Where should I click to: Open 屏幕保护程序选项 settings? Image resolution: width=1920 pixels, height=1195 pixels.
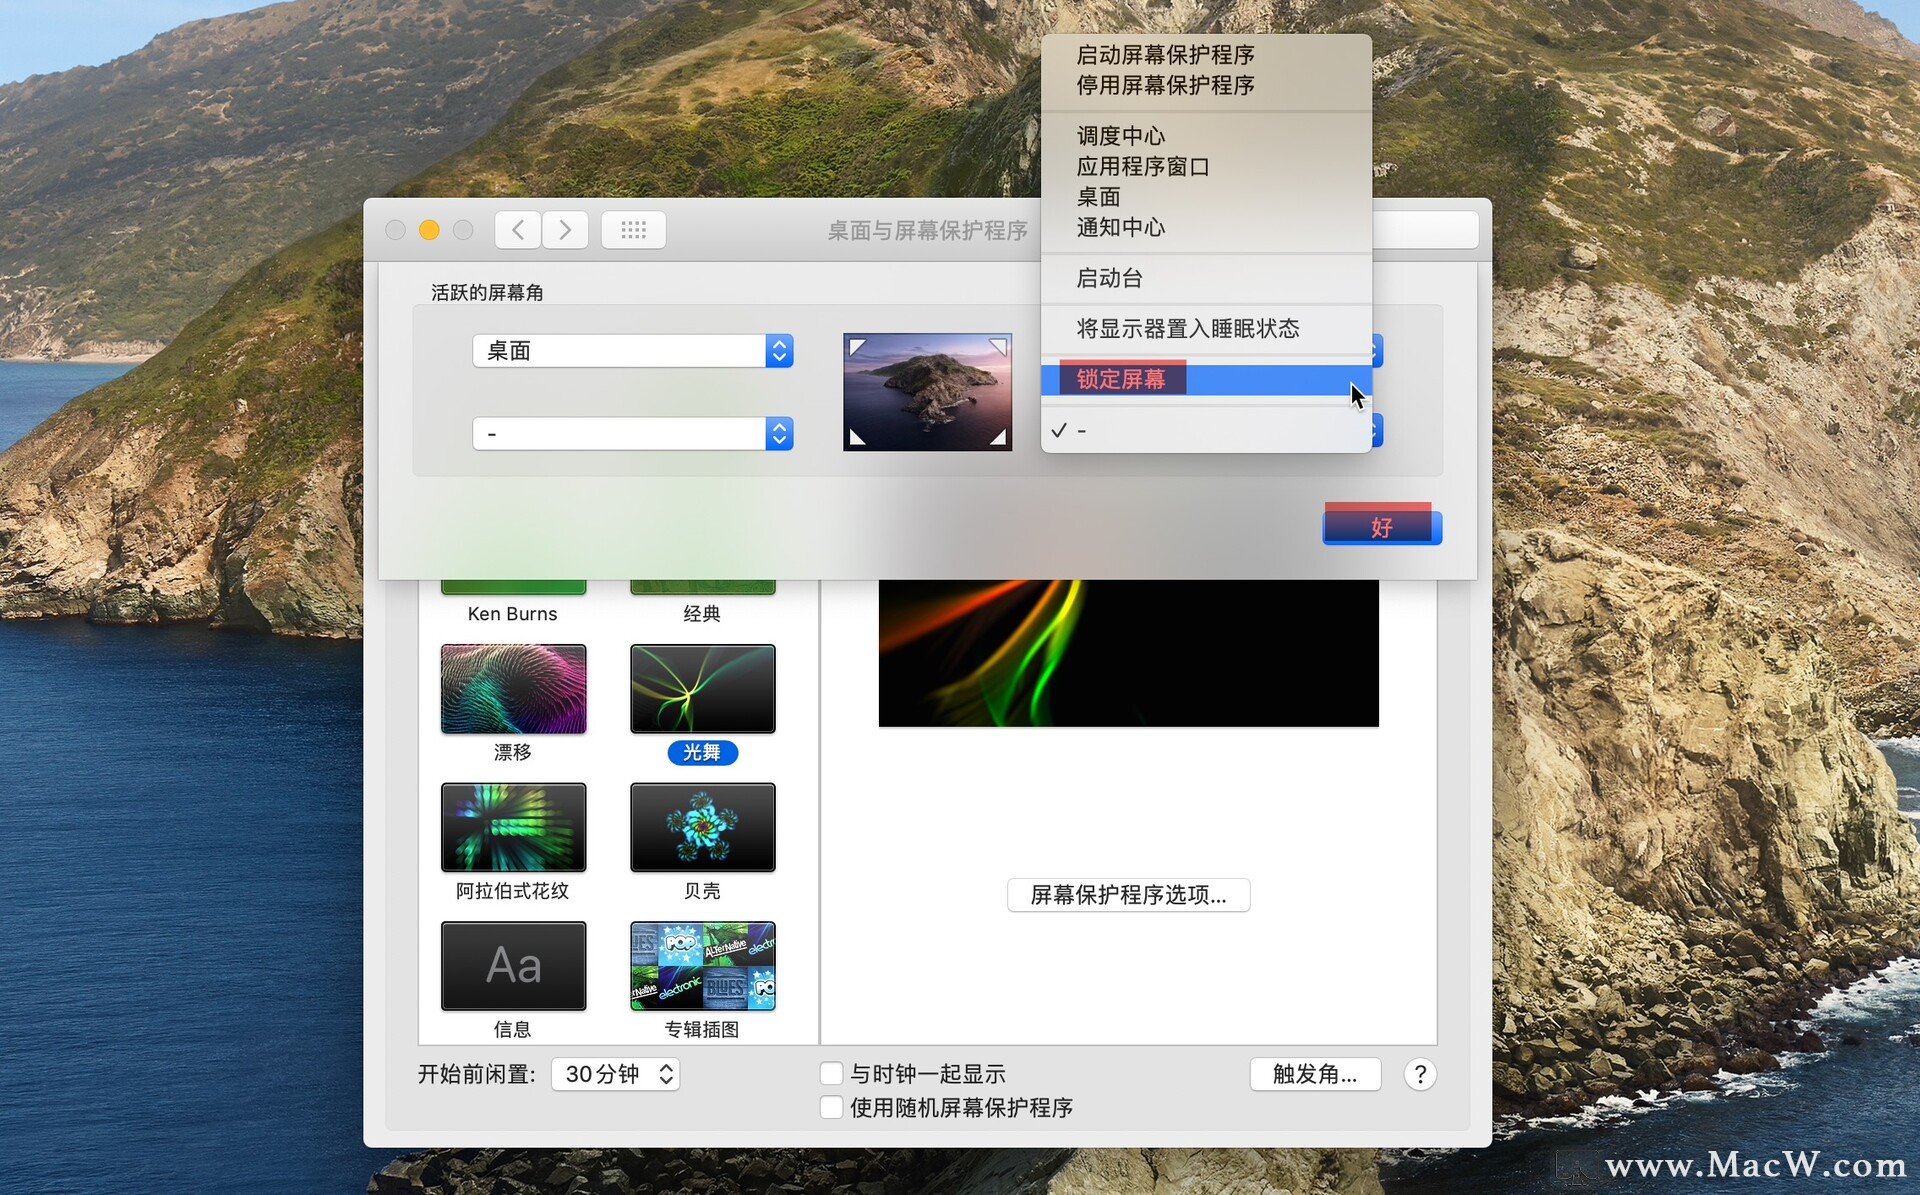[x=1128, y=895]
